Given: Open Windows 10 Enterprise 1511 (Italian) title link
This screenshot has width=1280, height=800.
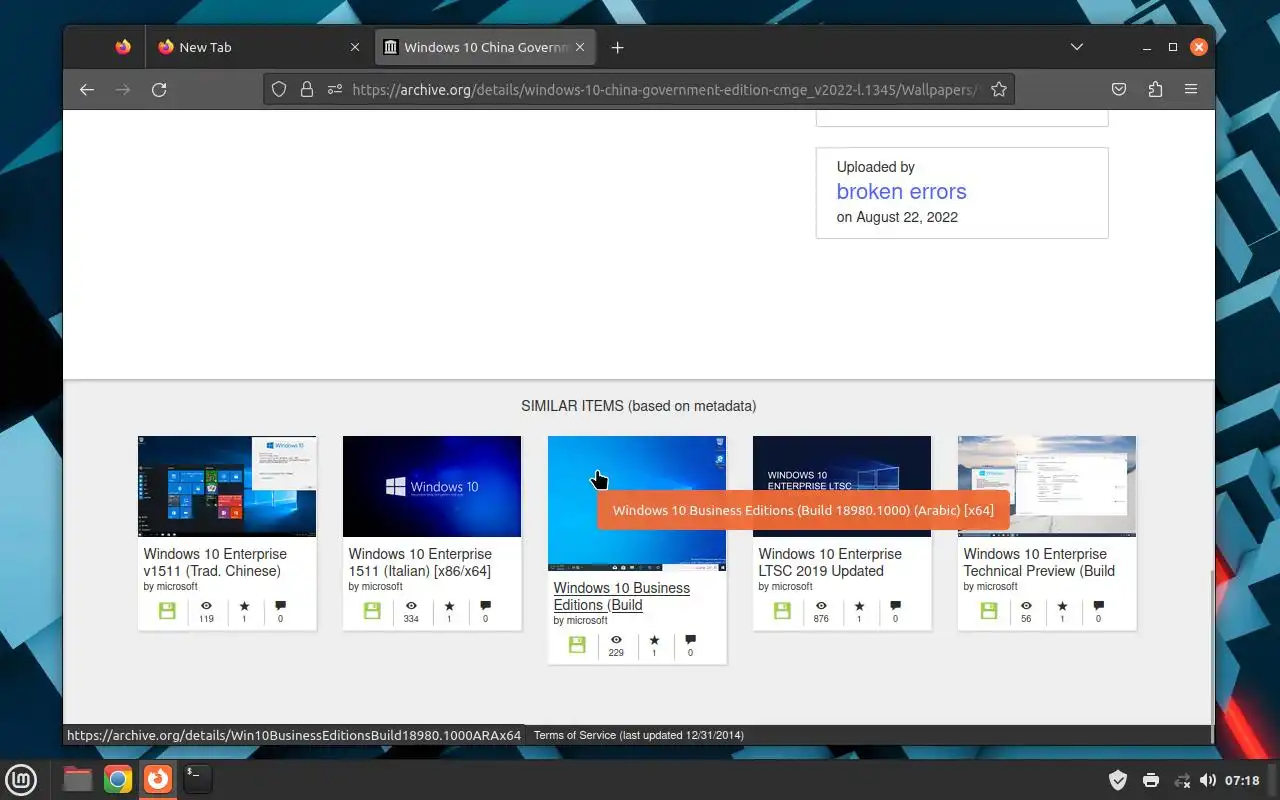Looking at the screenshot, I should [420, 562].
